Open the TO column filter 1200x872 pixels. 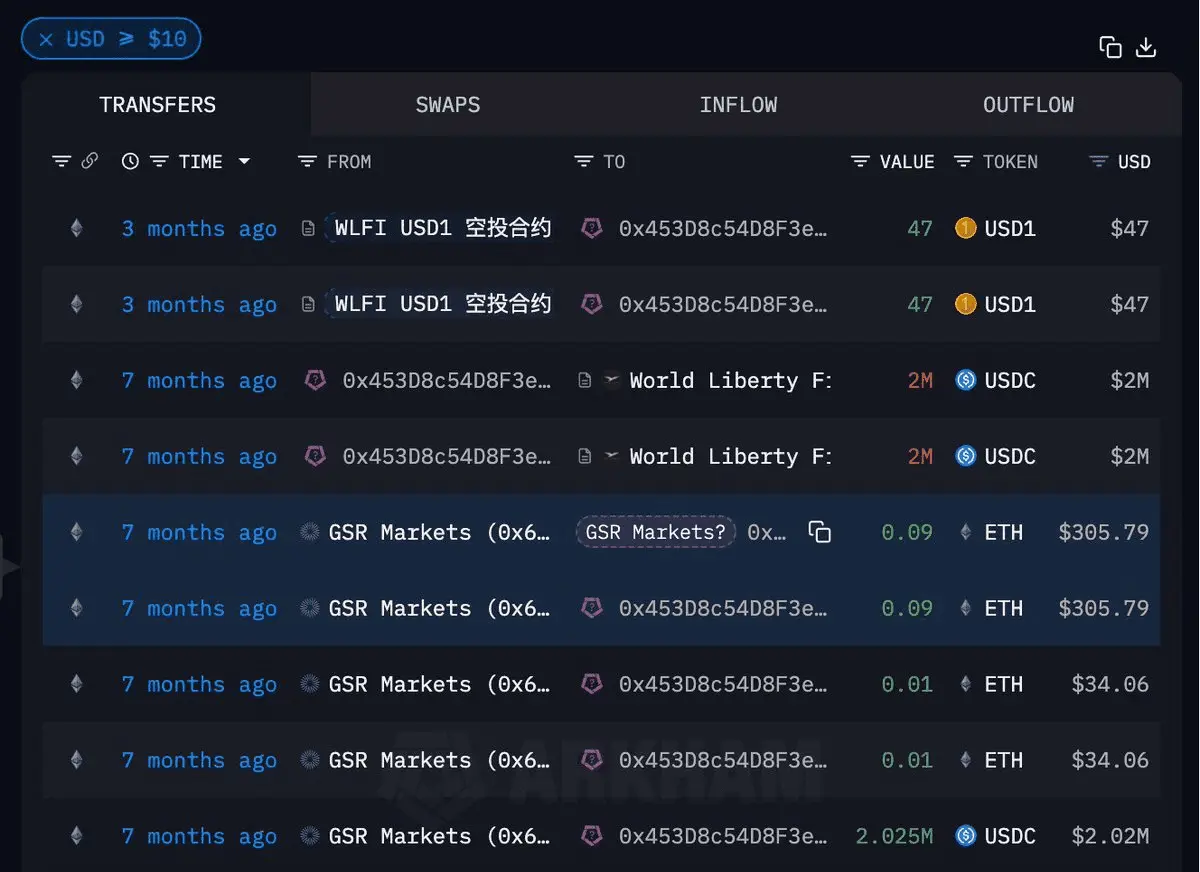click(x=584, y=161)
